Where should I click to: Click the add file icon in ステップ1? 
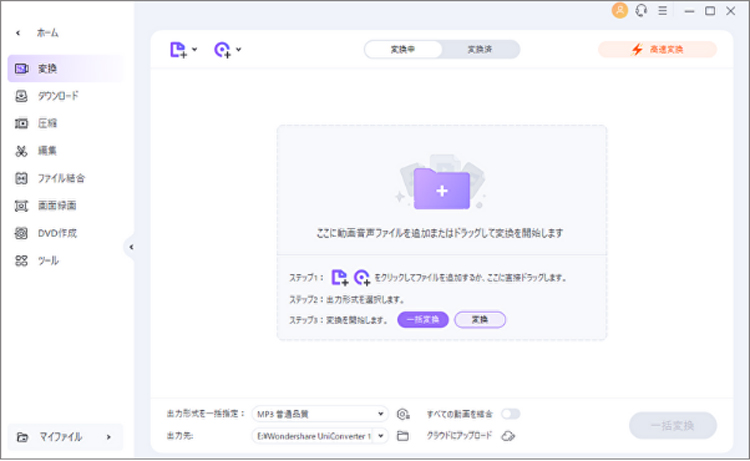point(340,277)
